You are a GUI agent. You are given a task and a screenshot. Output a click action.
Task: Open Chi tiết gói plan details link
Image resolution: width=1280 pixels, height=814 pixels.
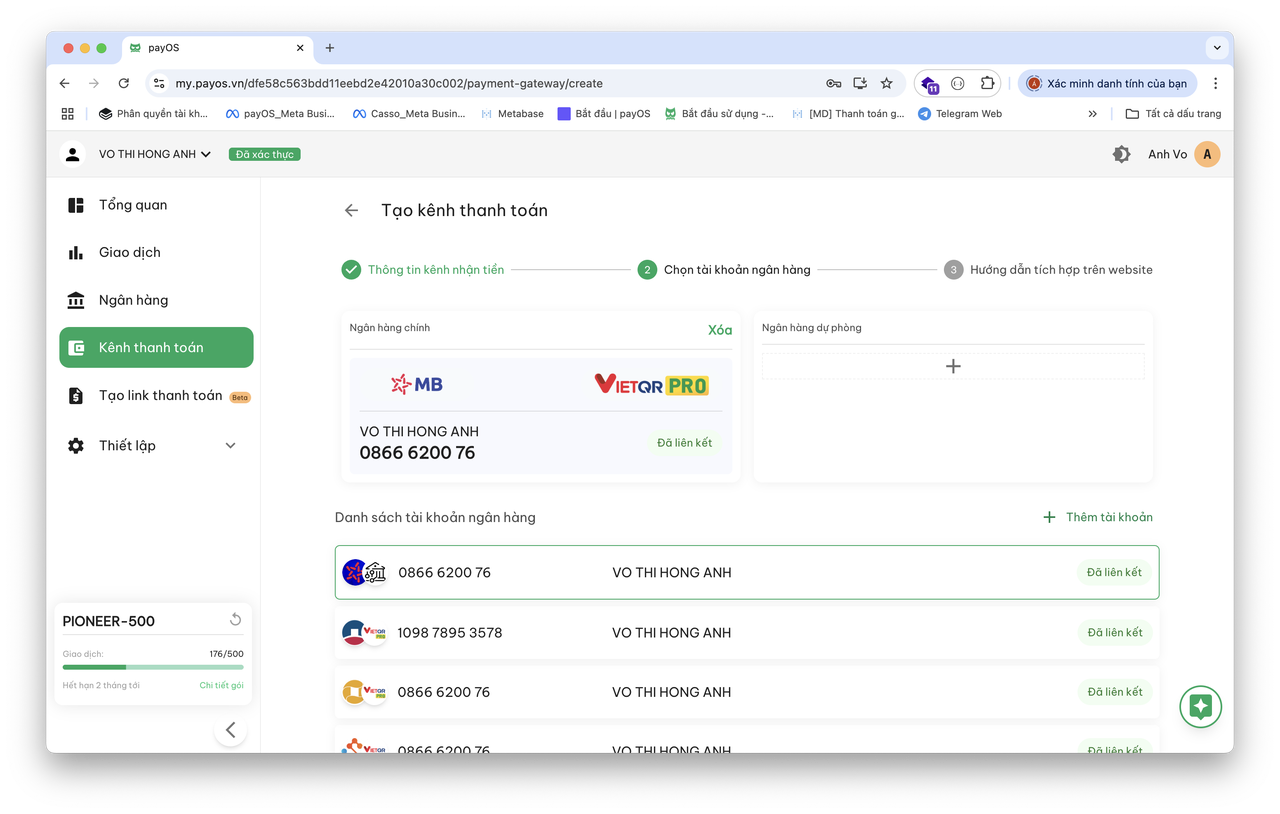(221, 686)
